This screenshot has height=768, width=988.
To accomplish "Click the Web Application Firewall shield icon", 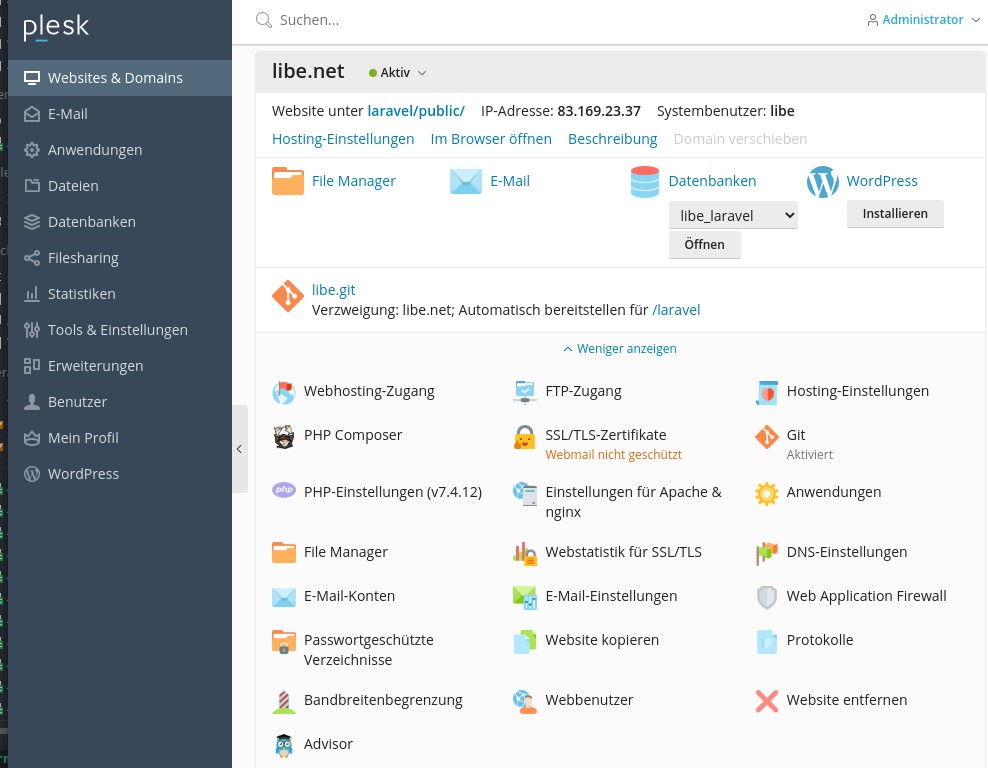I will click(x=767, y=597).
